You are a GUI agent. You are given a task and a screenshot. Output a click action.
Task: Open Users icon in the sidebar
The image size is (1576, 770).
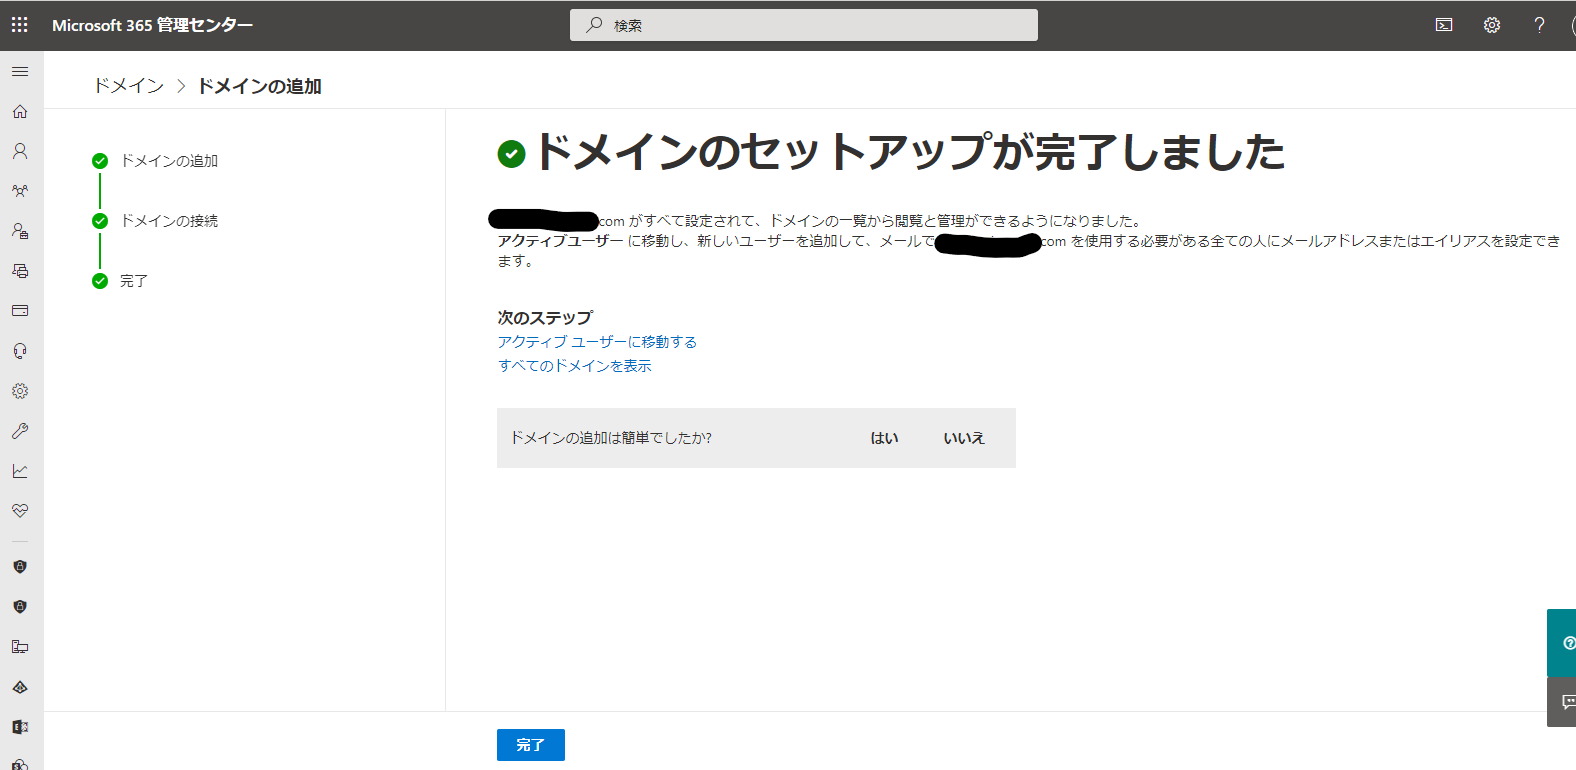(20, 151)
